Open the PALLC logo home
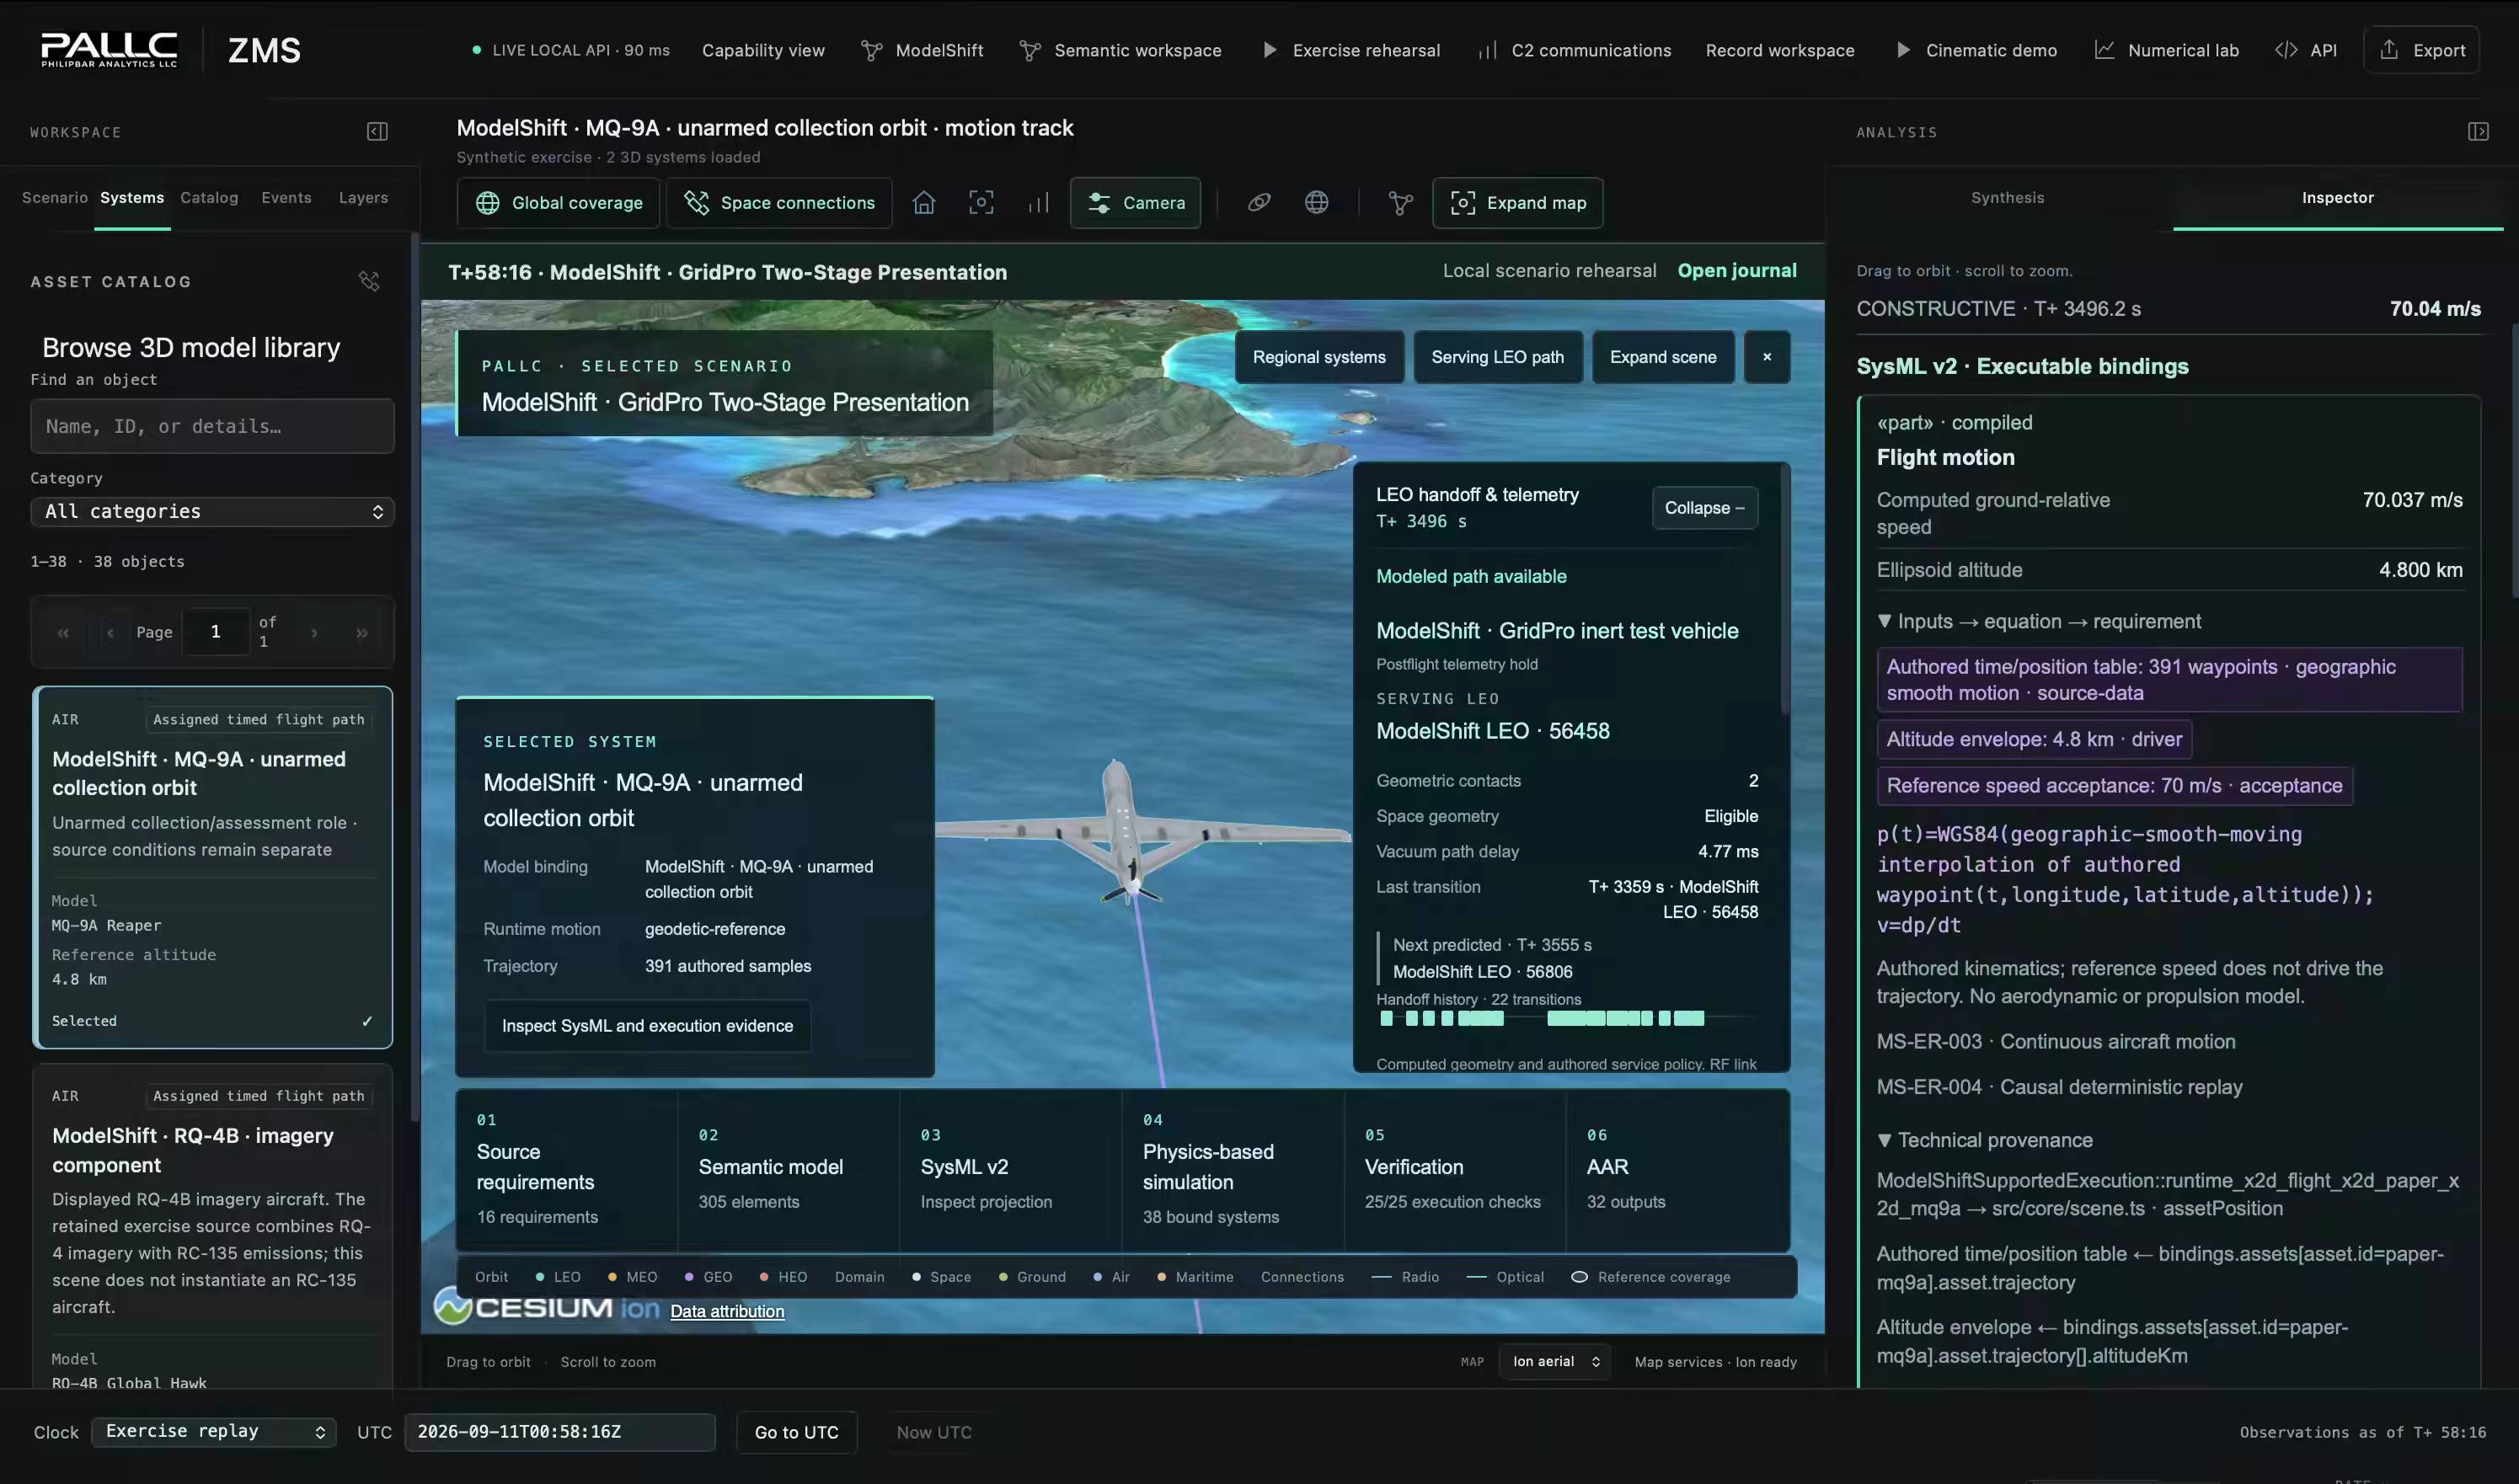This screenshot has width=2519, height=1484. 109,49
